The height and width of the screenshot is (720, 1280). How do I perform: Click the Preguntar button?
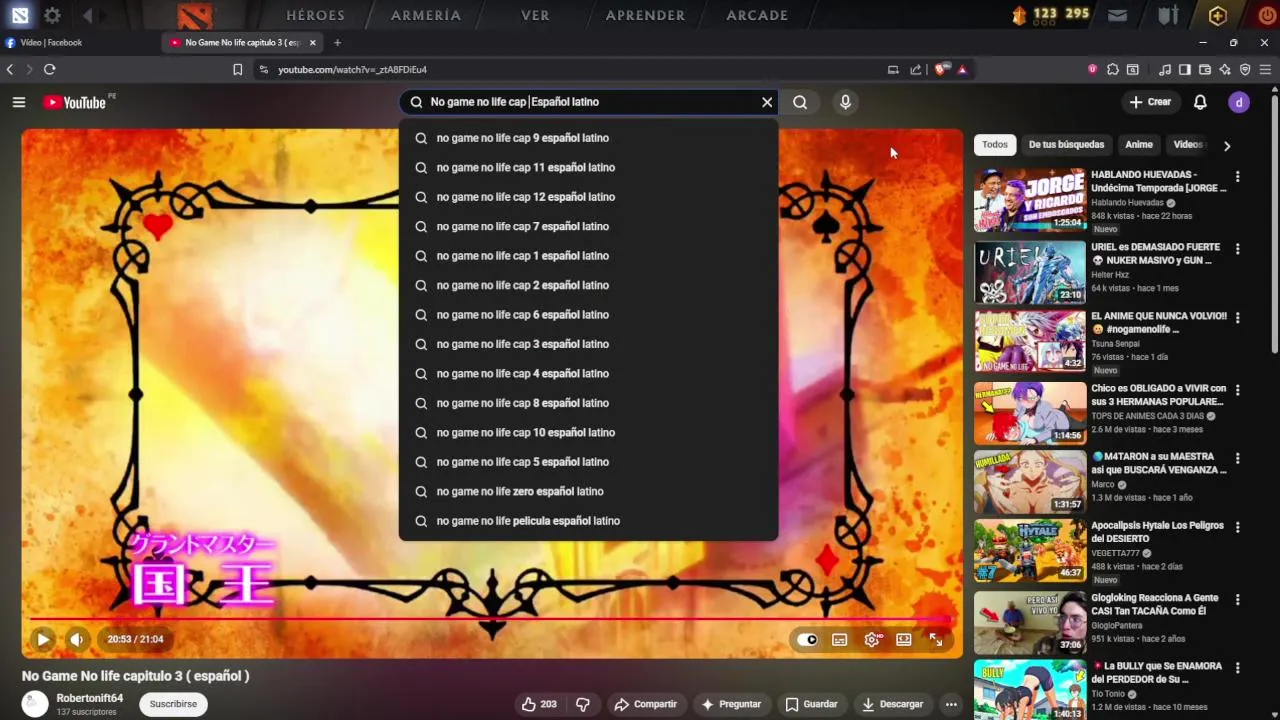click(x=731, y=704)
